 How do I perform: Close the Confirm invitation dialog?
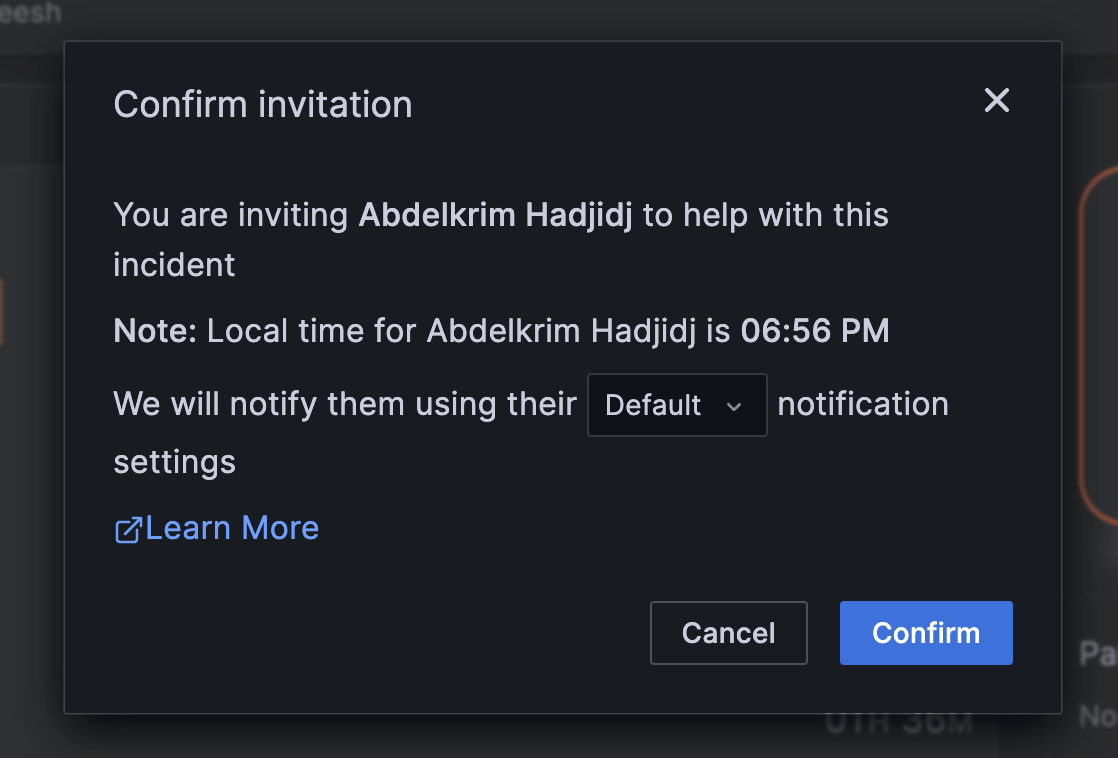tap(997, 100)
